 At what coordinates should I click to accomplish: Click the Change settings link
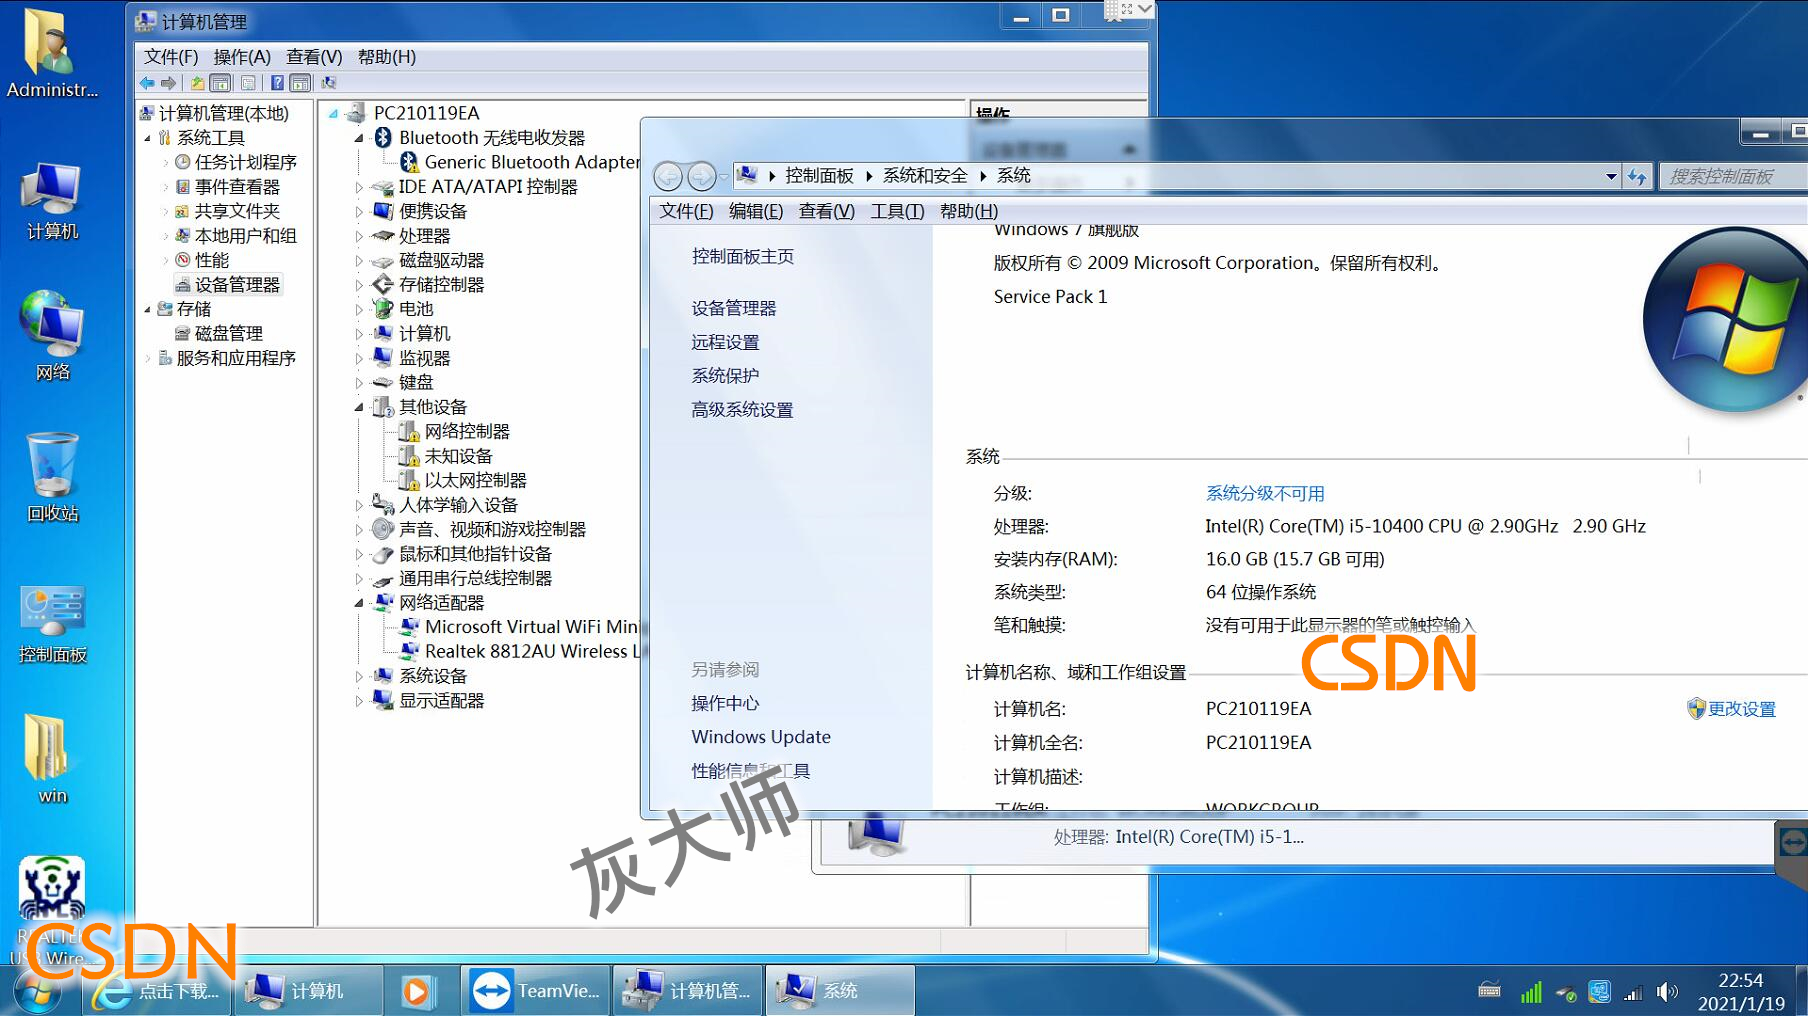1741,709
